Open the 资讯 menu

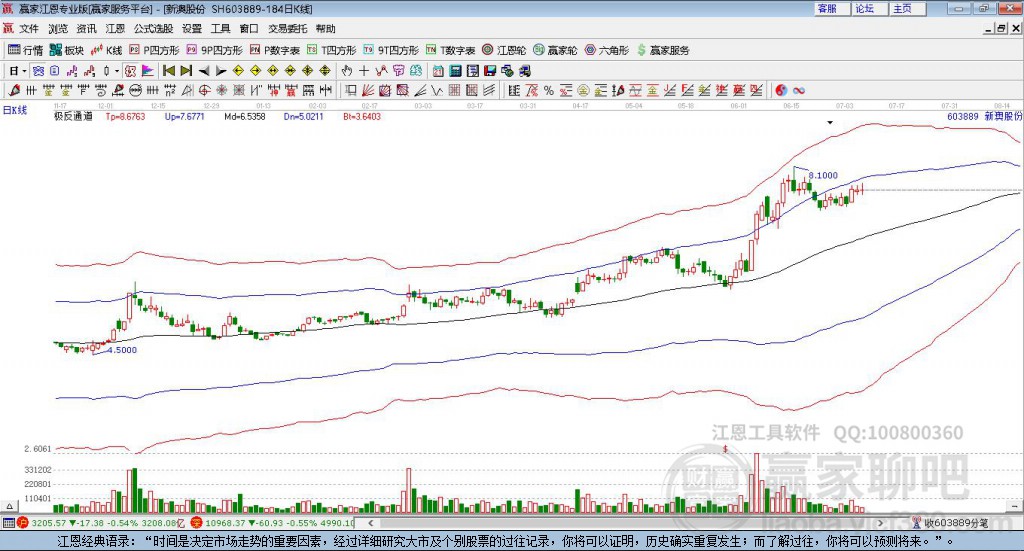coord(86,29)
